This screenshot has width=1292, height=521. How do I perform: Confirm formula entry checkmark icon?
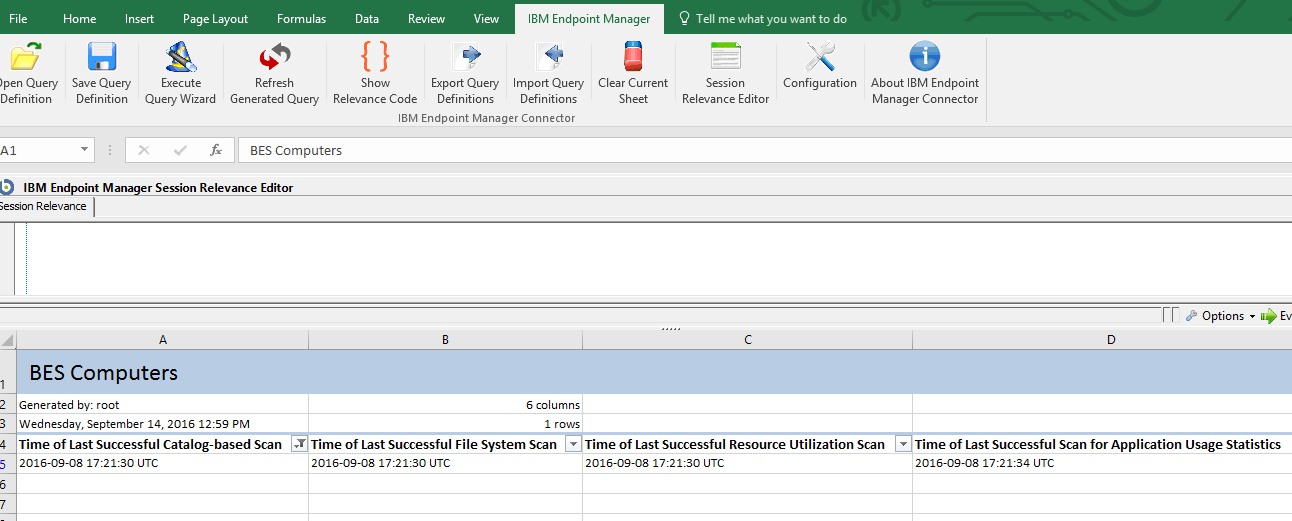[180, 150]
